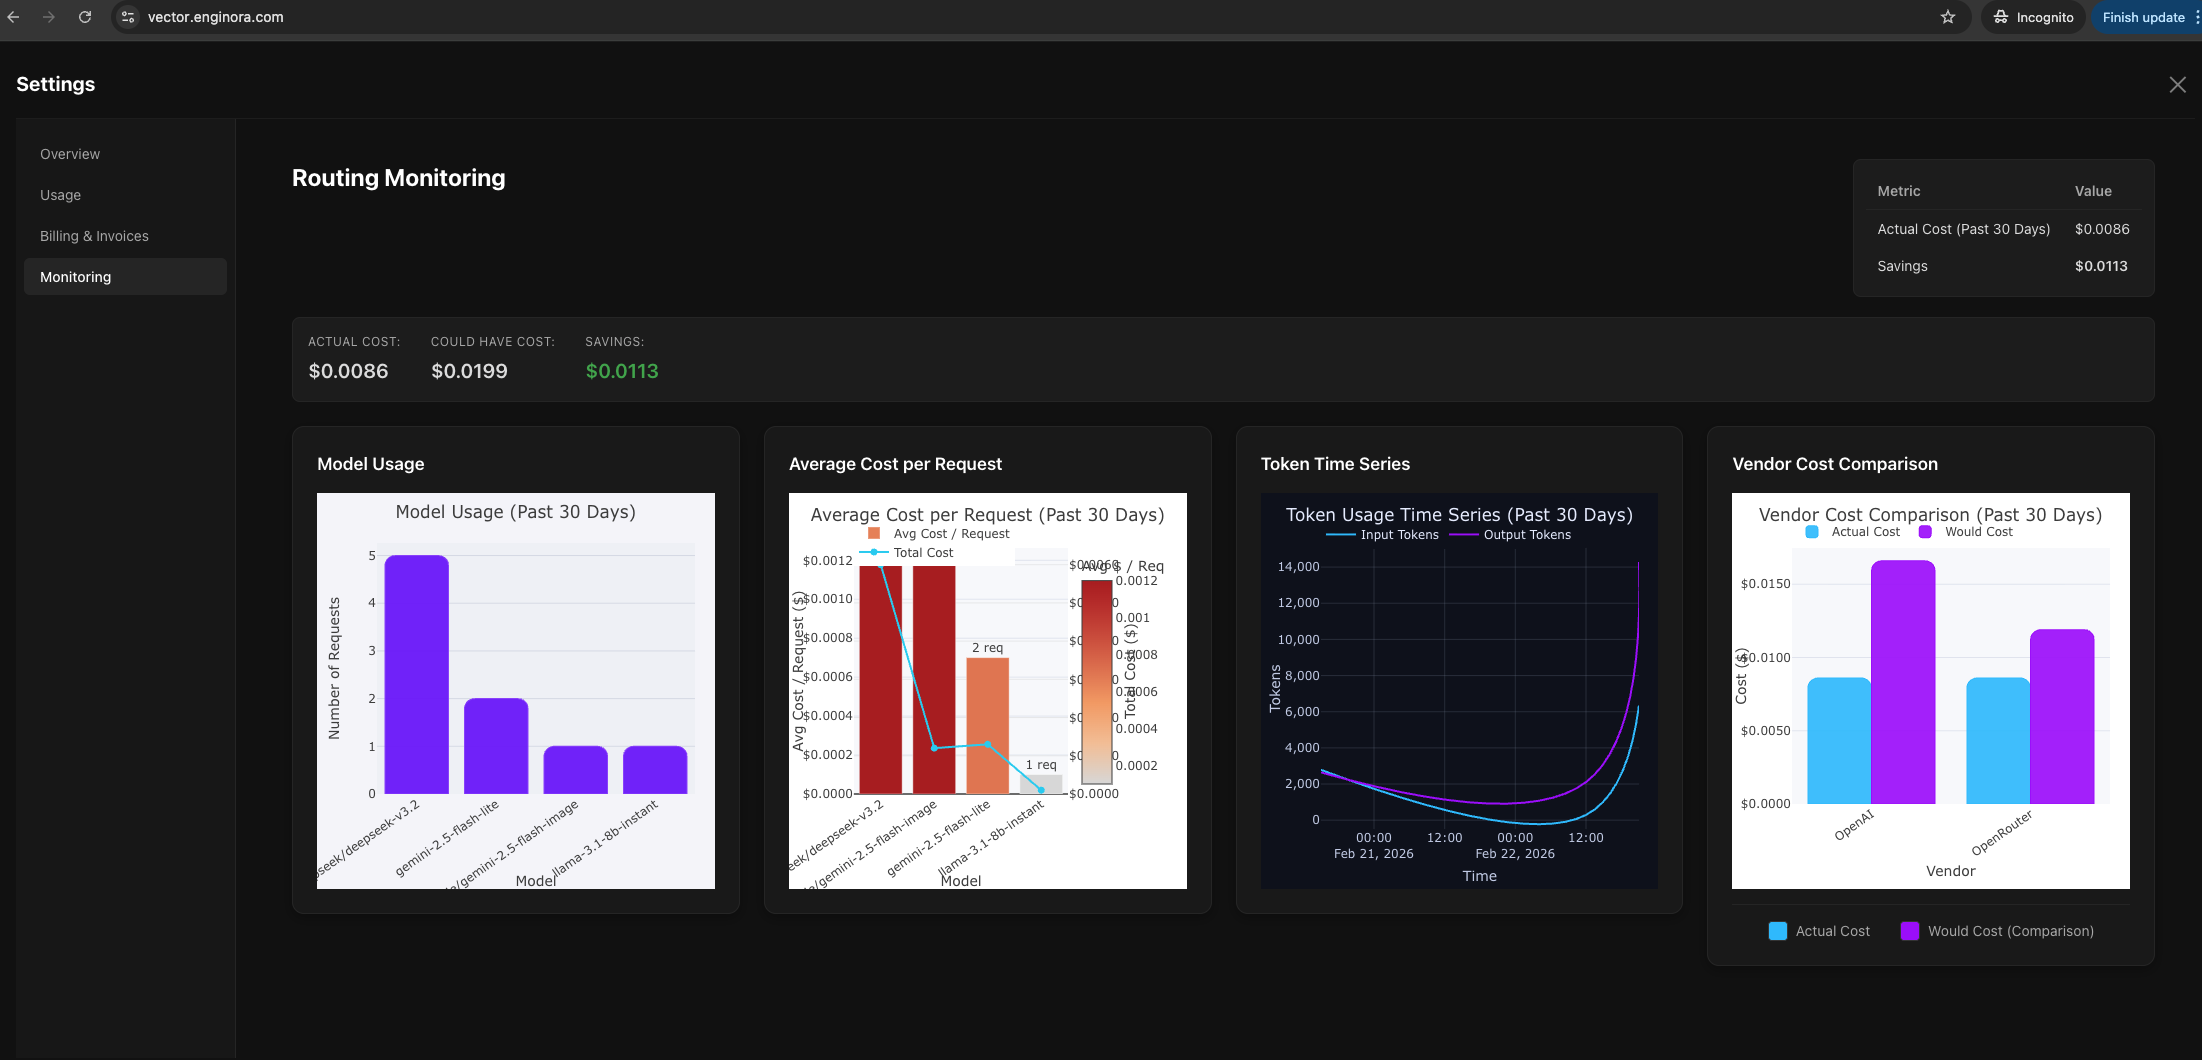Click the address bar showing vector.enginora.com

[215, 17]
